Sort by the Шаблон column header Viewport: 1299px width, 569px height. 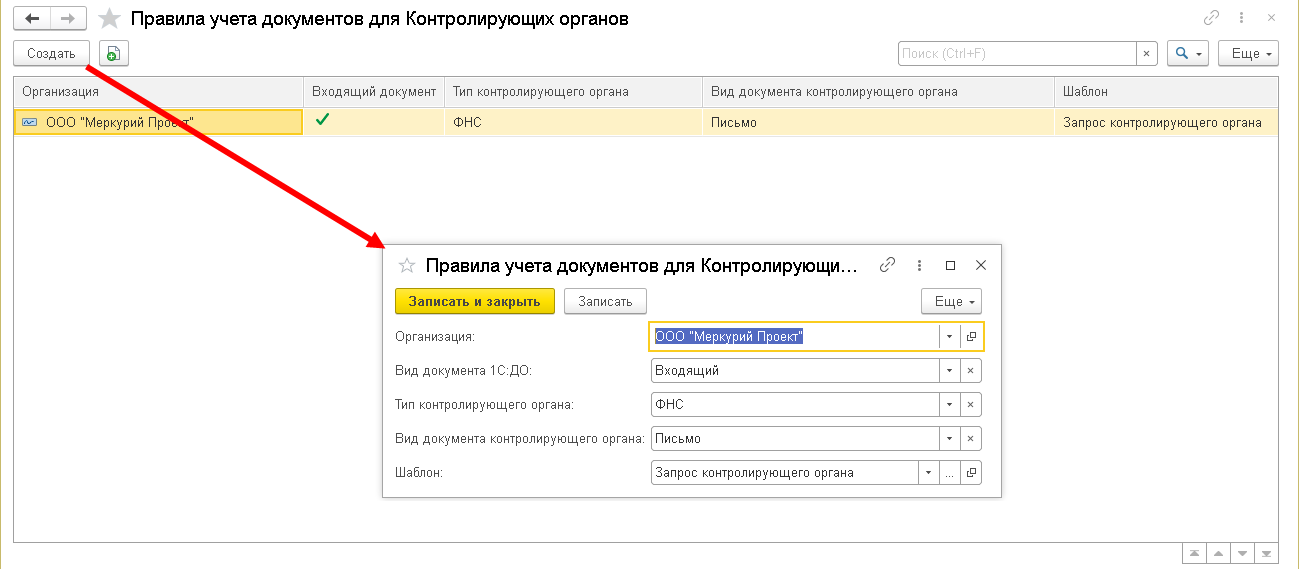click(x=1165, y=91)
